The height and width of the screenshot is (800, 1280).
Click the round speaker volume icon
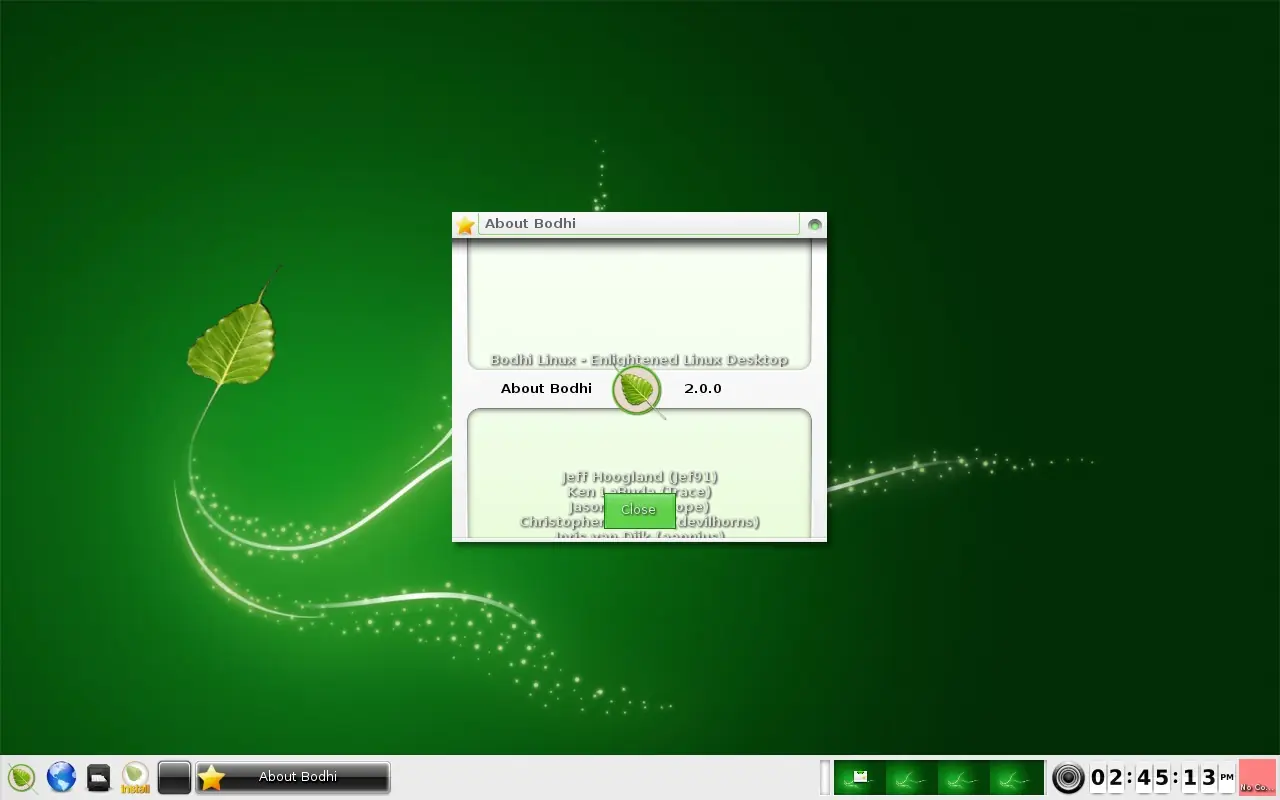tap(1068, 777)
